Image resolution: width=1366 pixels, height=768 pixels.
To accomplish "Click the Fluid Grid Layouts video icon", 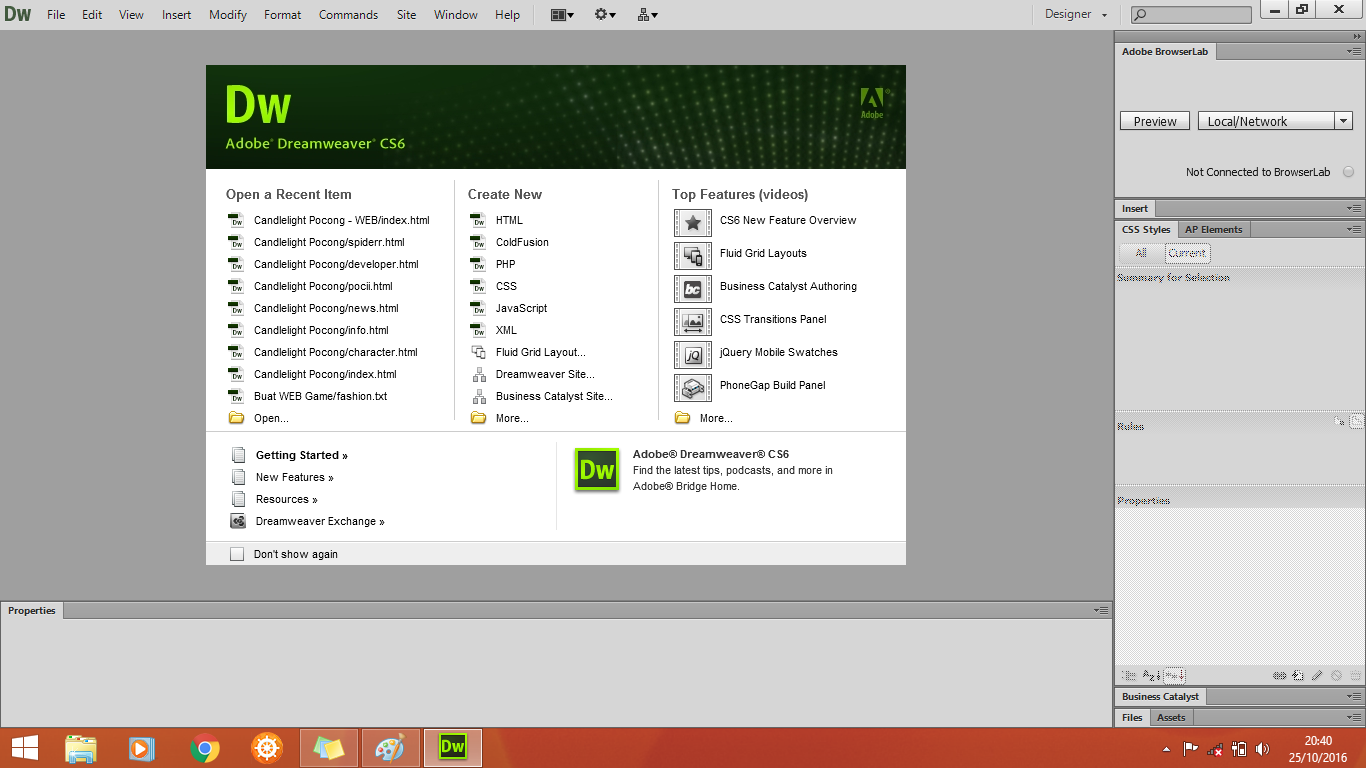I will [693, 255].
